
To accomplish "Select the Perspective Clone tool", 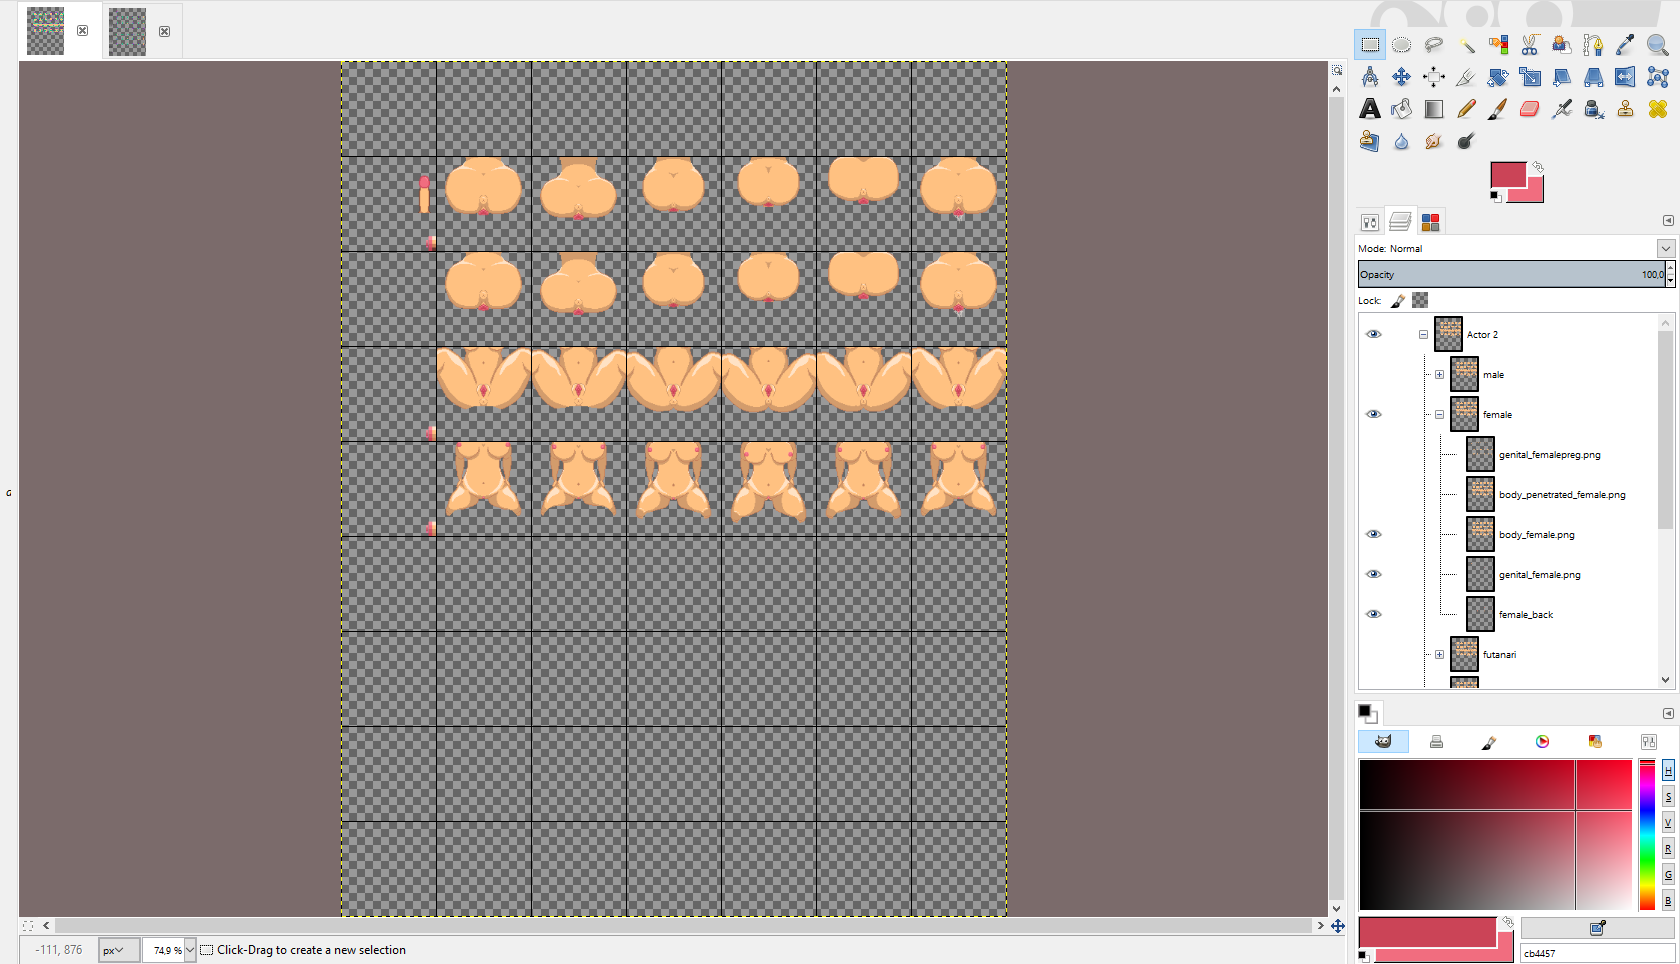I will pyautogui.click(x=1370, y=141).
